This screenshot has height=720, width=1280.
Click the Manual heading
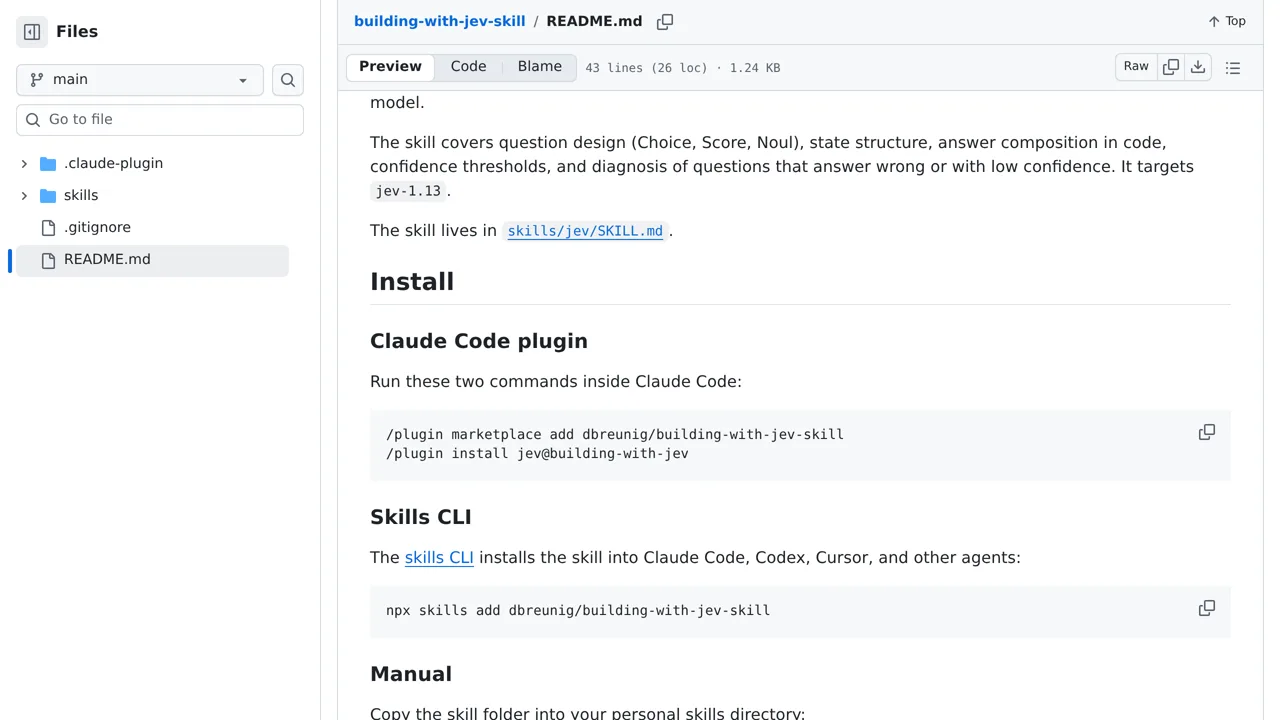point(411,674)
